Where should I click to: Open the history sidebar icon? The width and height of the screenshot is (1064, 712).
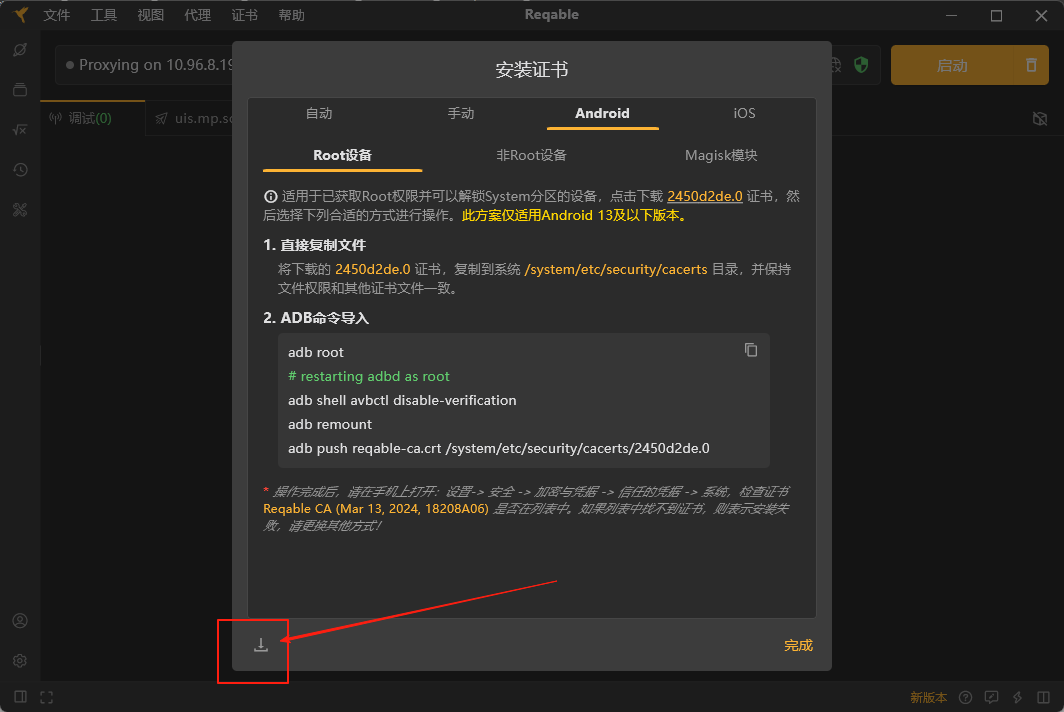pyautogui.click(x=20, y=170)
